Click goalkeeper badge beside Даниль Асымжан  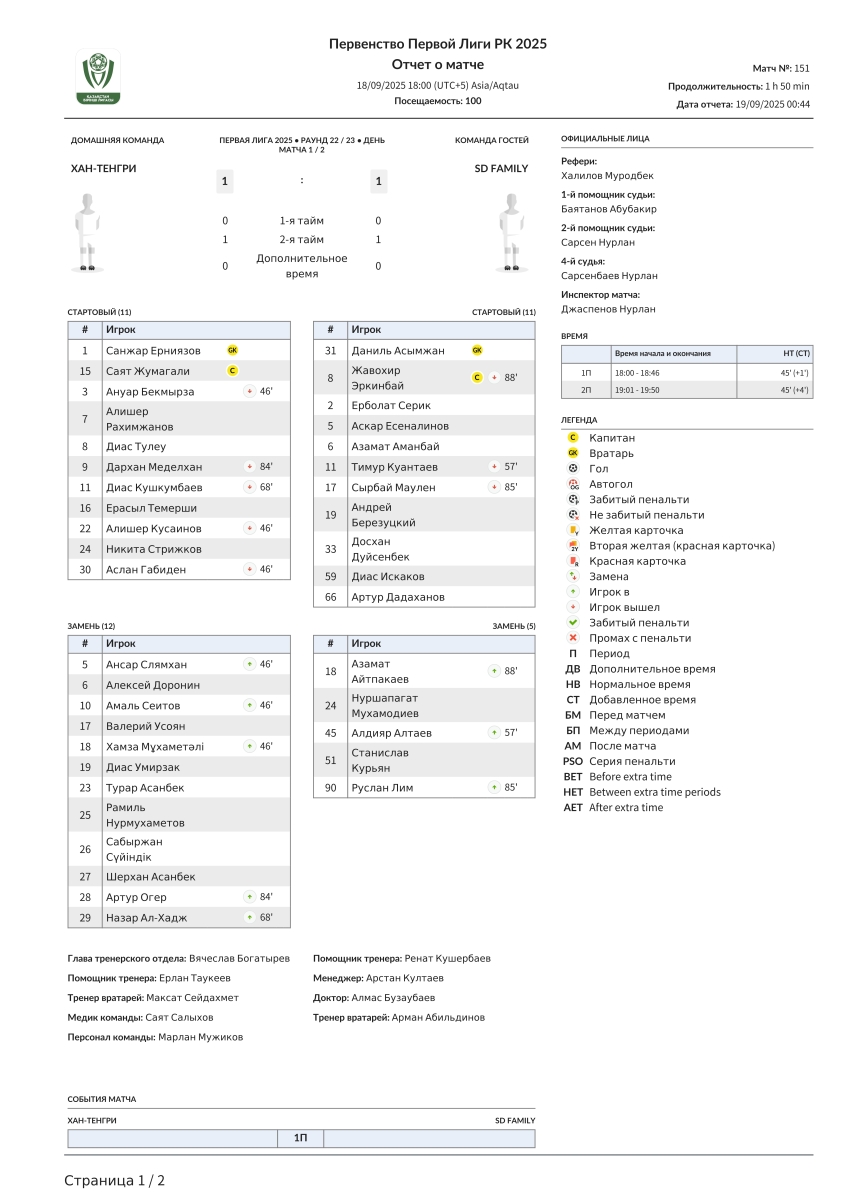[x=477, y=351]
